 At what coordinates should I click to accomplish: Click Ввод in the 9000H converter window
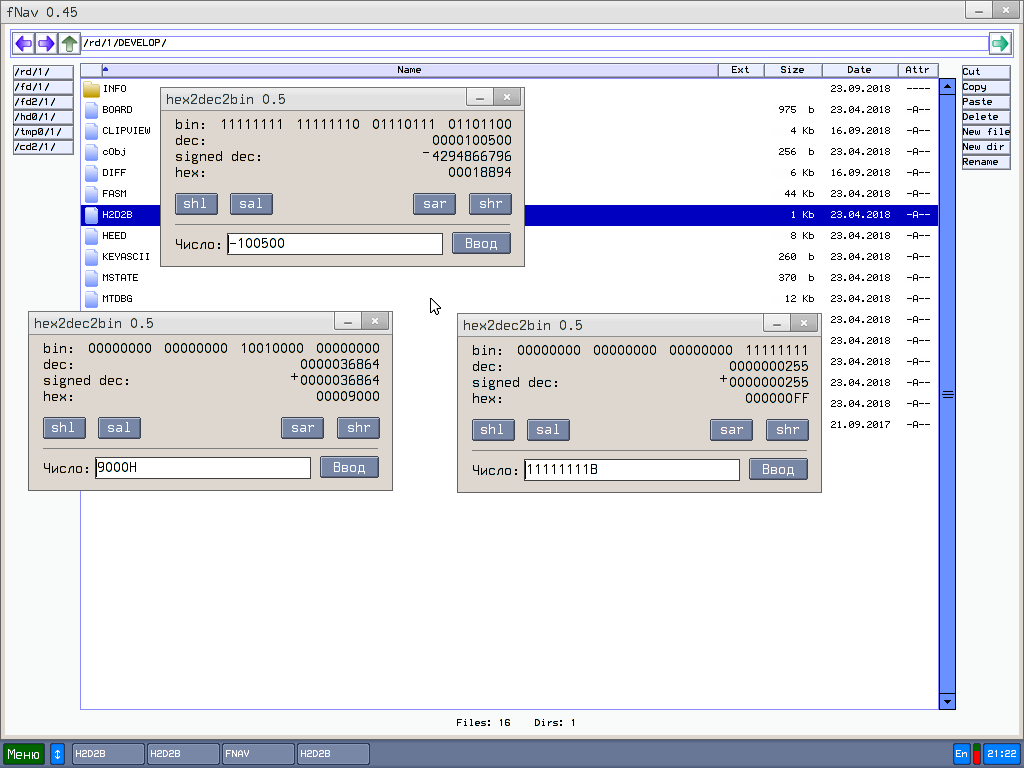click(349, 467)
